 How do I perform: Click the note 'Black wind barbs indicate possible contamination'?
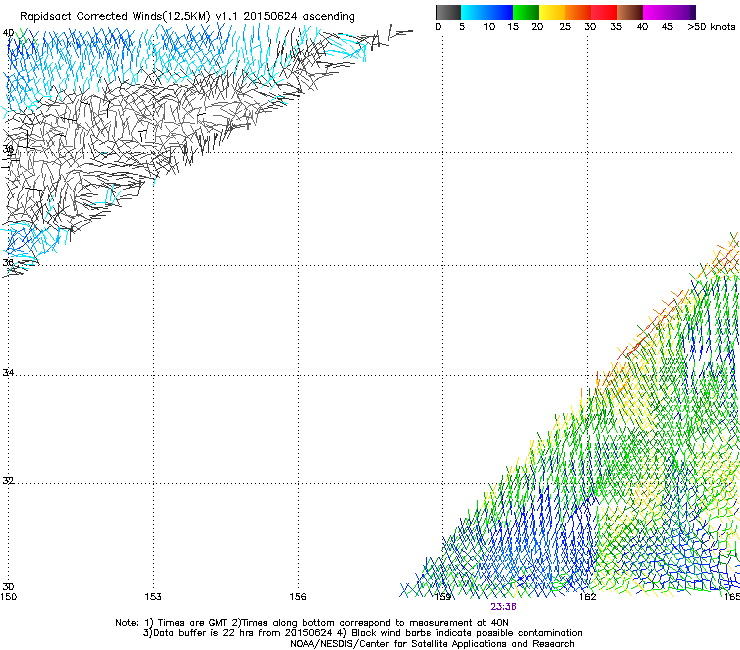point(467,633)
